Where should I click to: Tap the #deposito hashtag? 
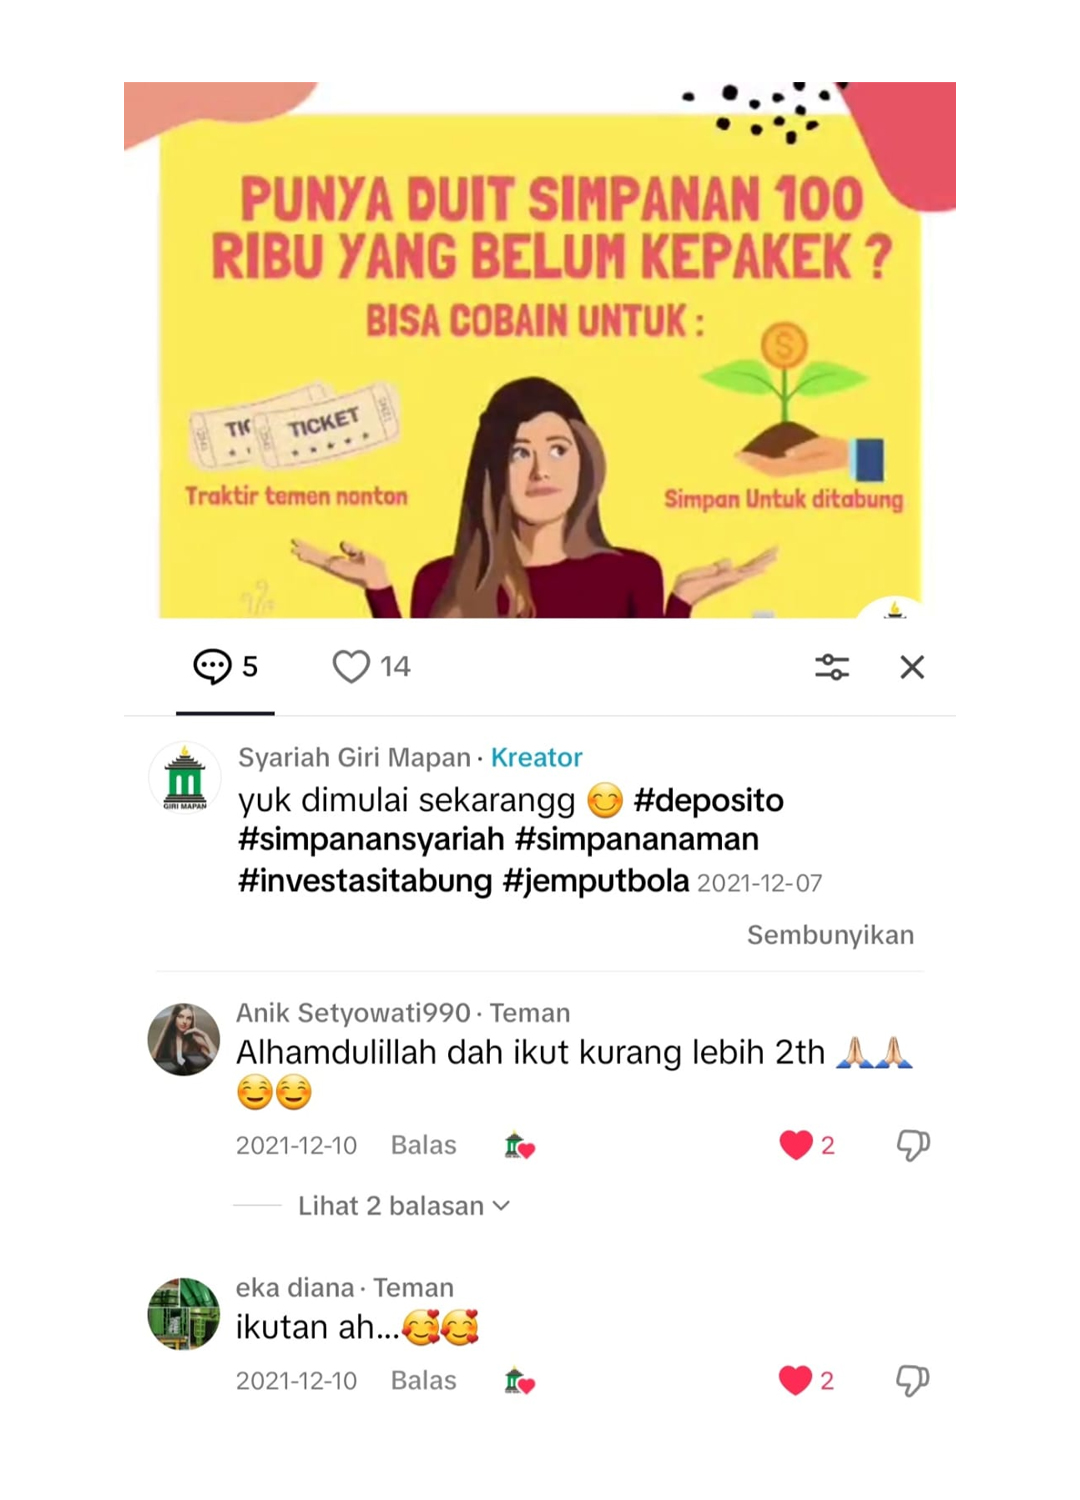(708, 800)
